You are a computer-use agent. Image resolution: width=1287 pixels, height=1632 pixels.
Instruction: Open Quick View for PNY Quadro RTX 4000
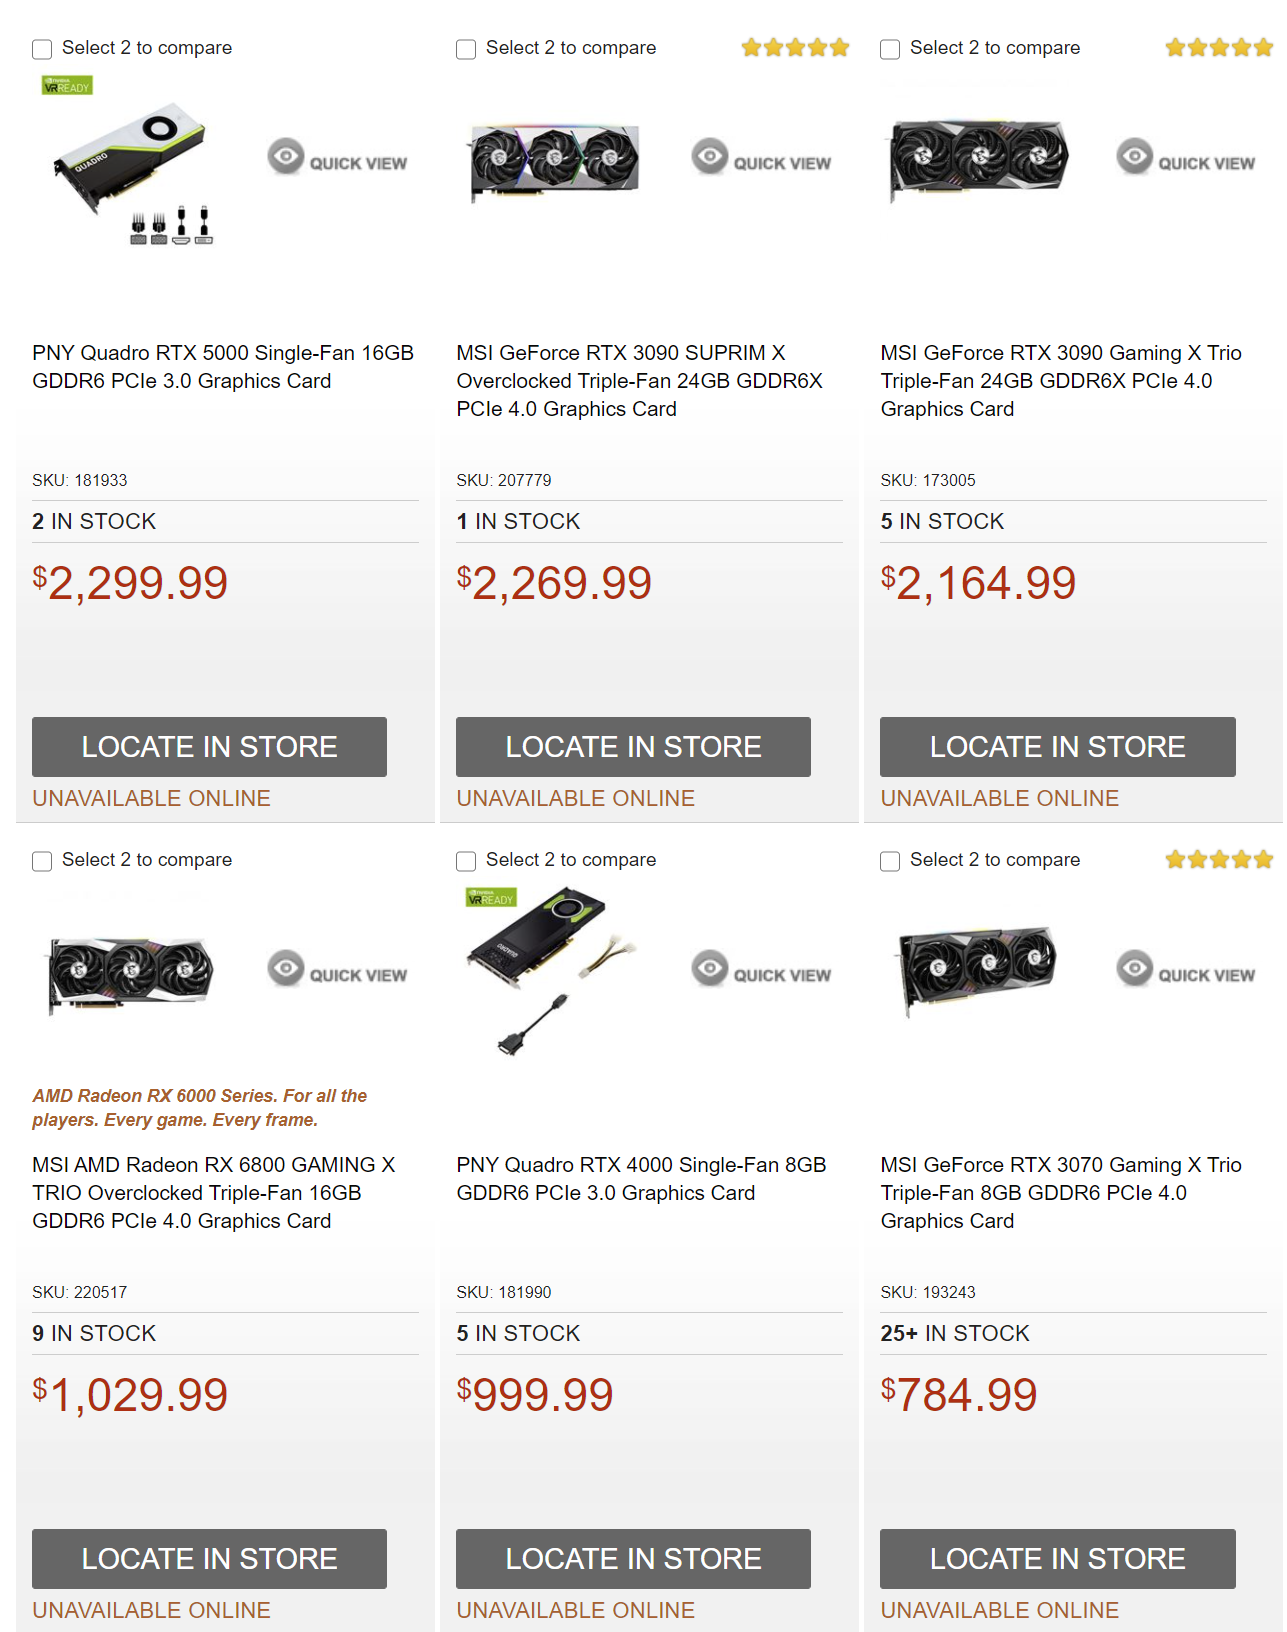(x=762, y=971)
